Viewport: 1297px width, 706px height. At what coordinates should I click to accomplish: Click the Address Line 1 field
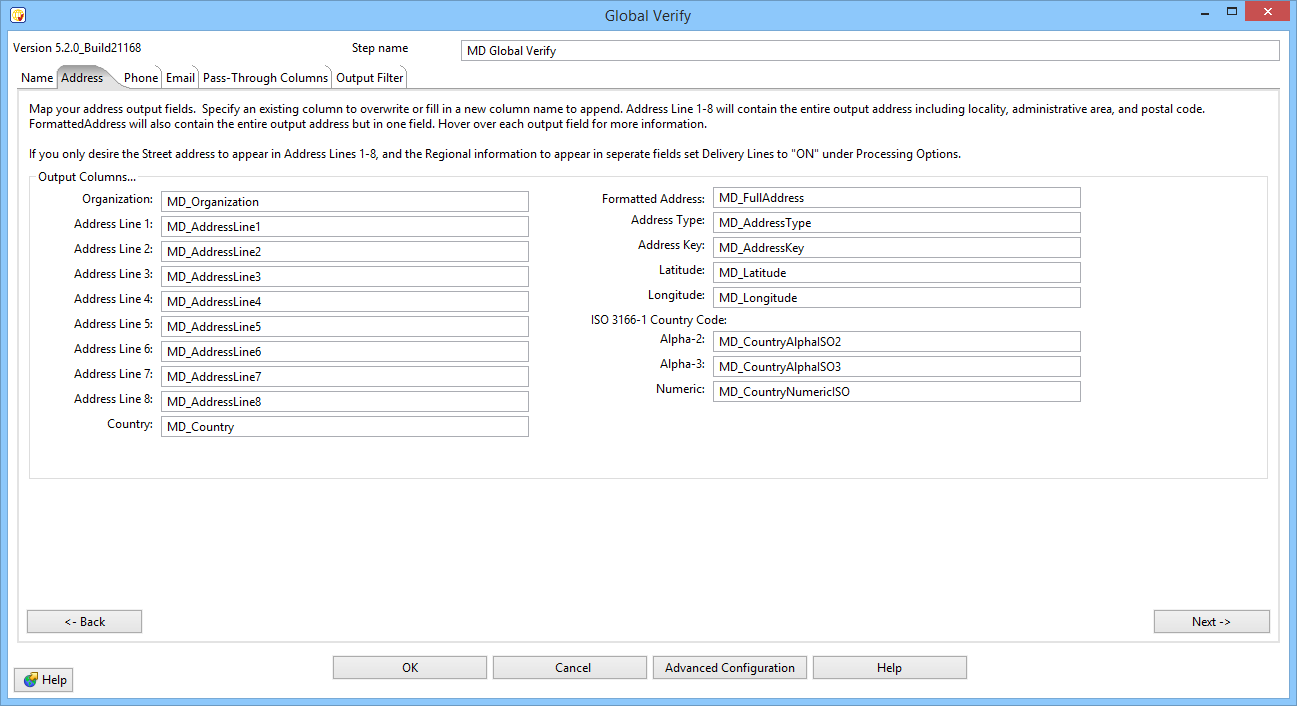(x=344, y=227)
